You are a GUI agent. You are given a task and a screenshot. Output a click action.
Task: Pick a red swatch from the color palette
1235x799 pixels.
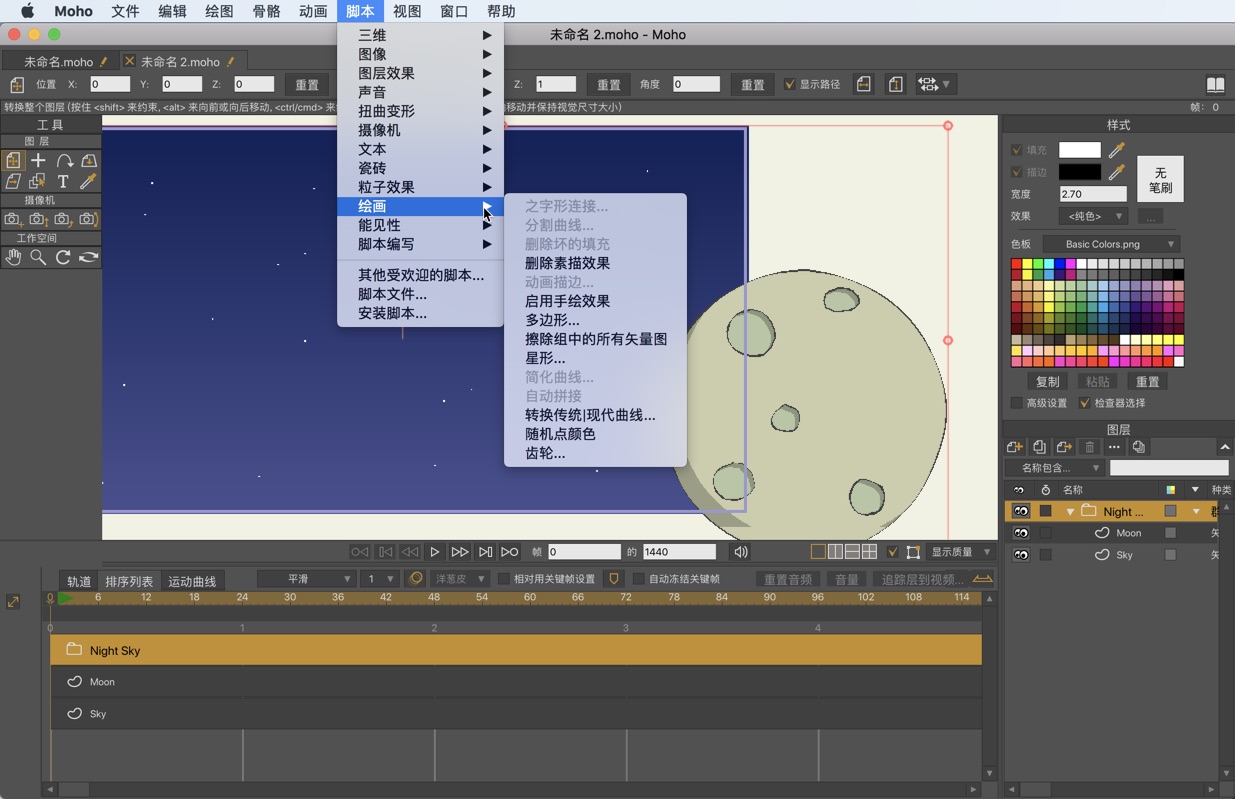(1017, 262)
